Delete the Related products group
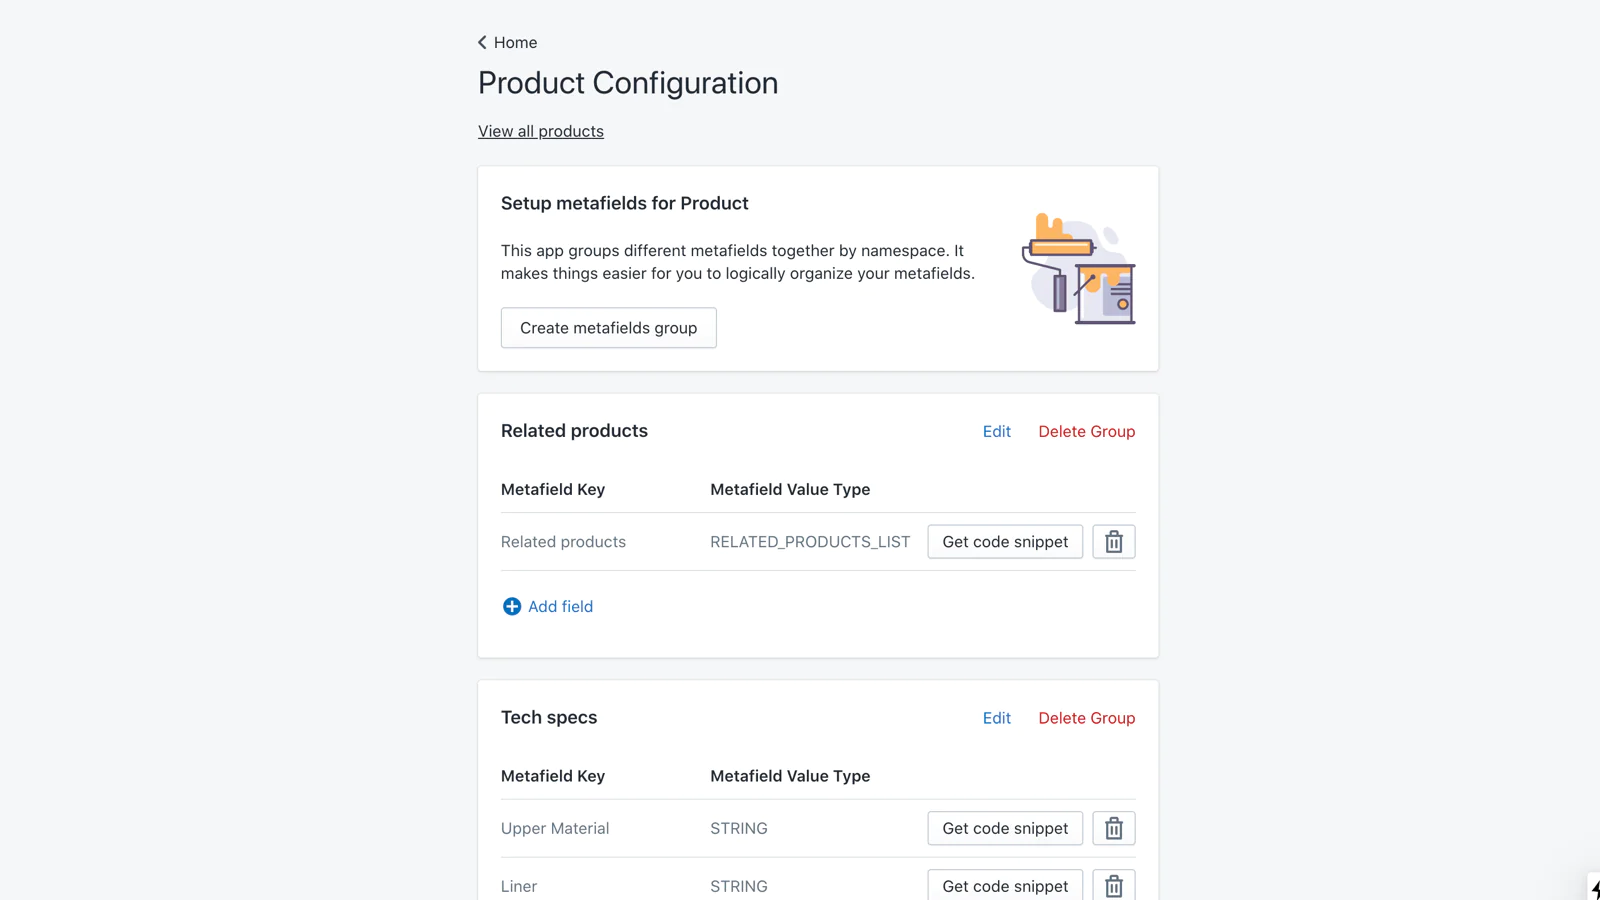1600x900 pixels. pyautogui.click(x=1086, y=431)
